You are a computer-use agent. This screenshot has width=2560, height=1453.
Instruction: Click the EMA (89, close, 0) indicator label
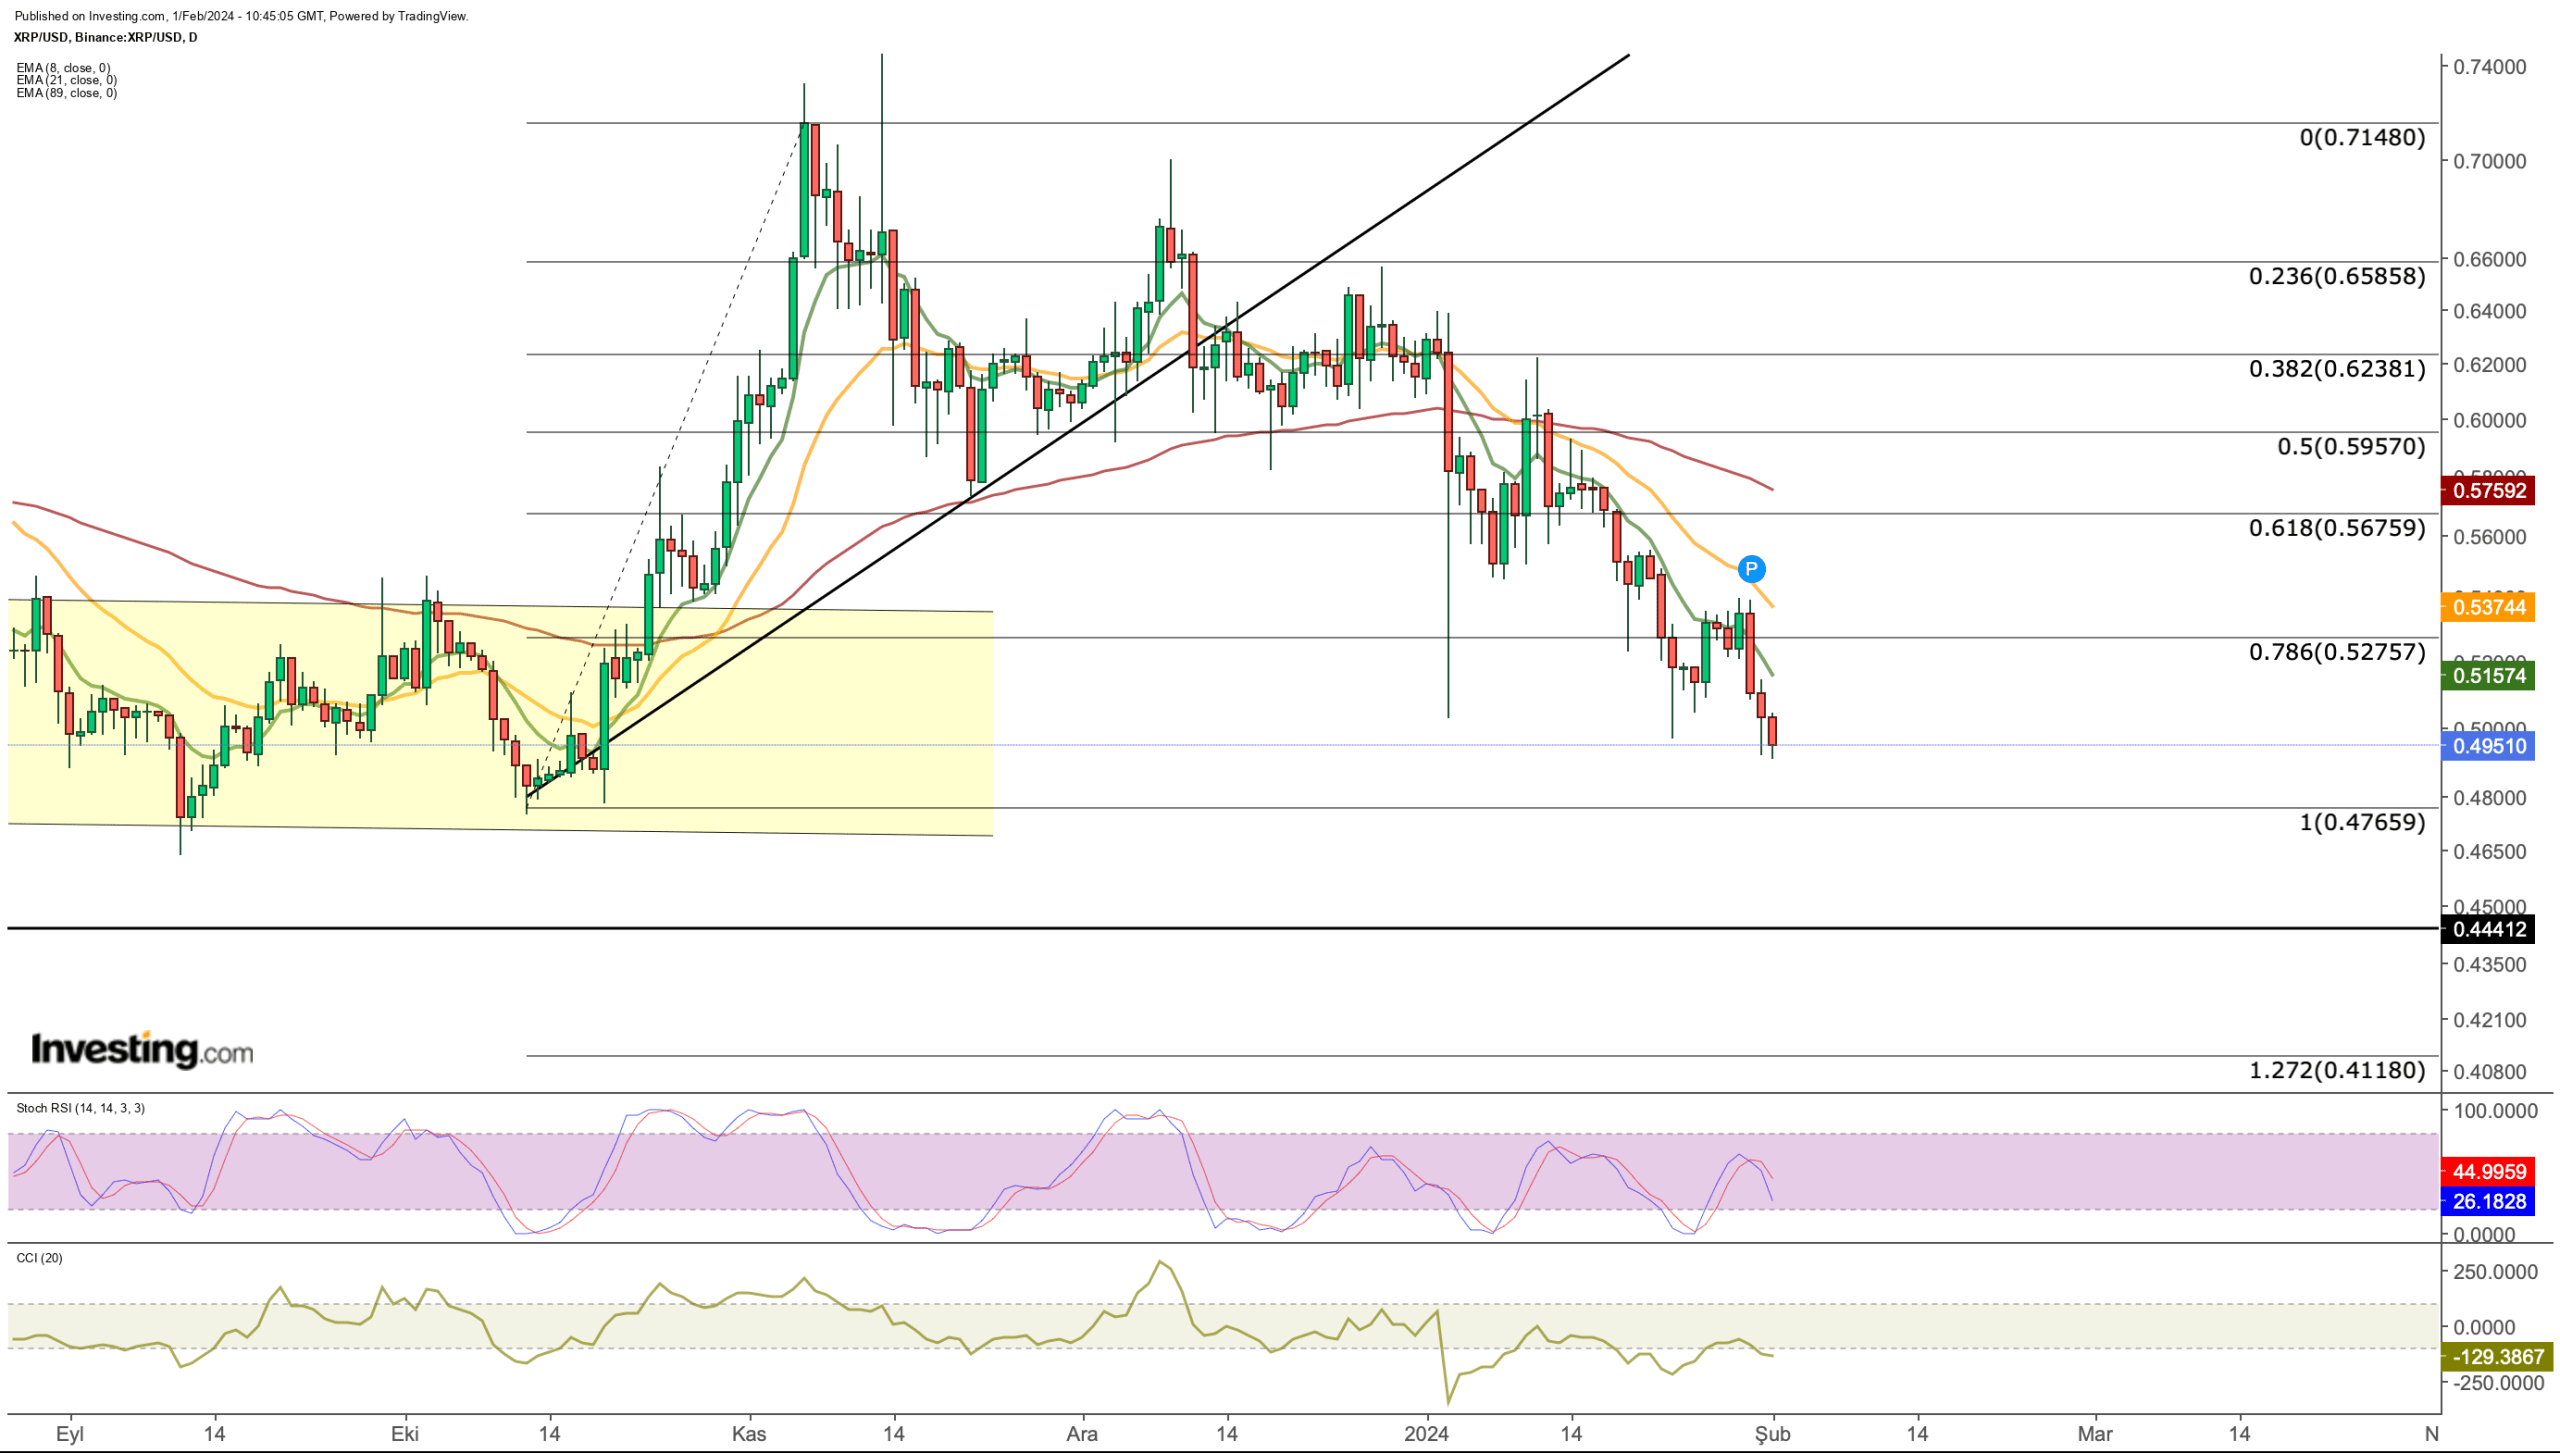click(66, 93)
